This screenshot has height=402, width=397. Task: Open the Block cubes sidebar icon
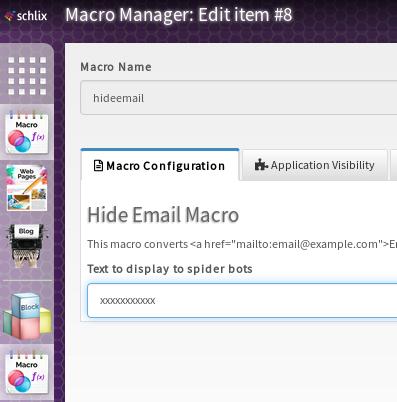tap(27, 315)
